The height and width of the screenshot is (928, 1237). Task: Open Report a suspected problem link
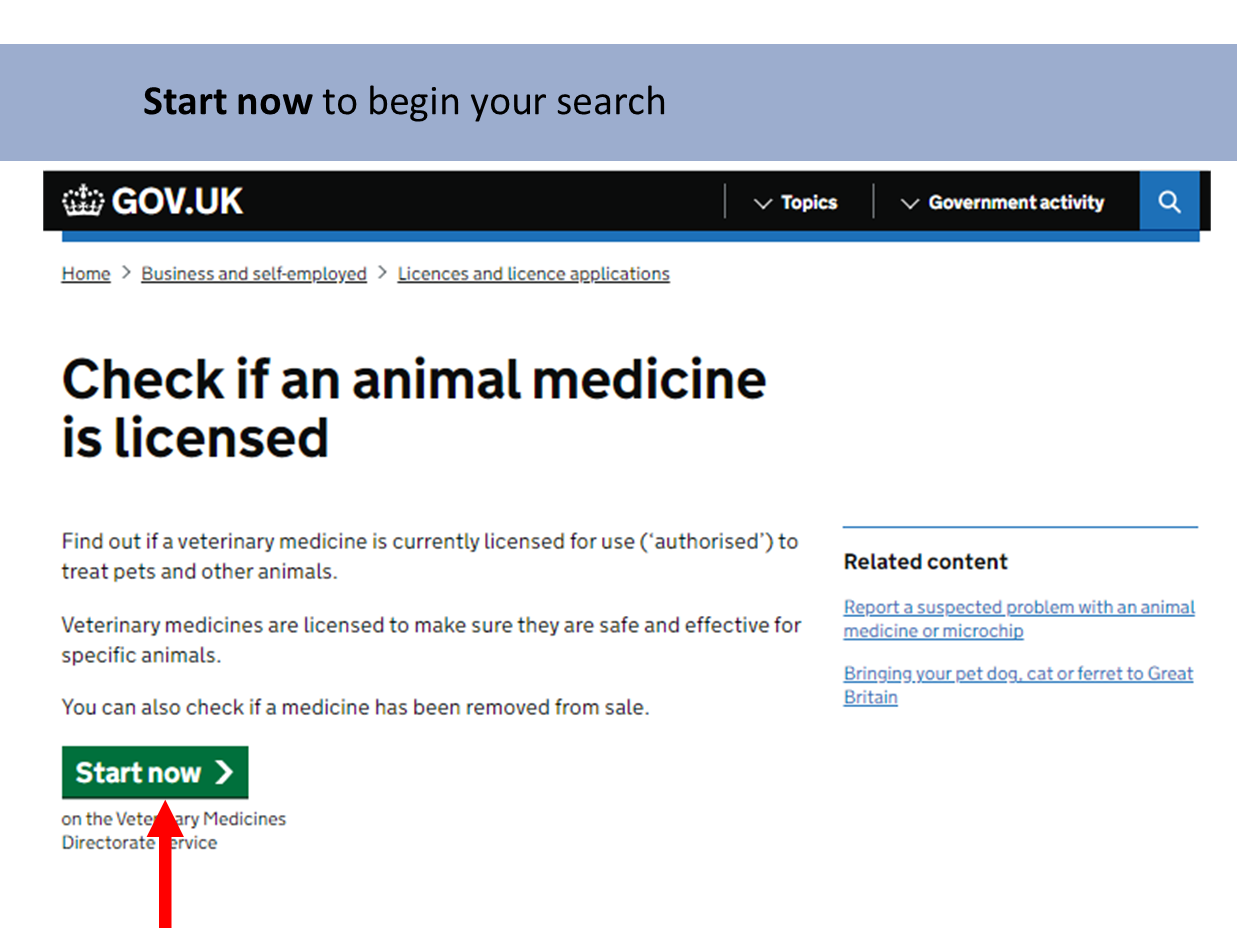[1019, 619]
